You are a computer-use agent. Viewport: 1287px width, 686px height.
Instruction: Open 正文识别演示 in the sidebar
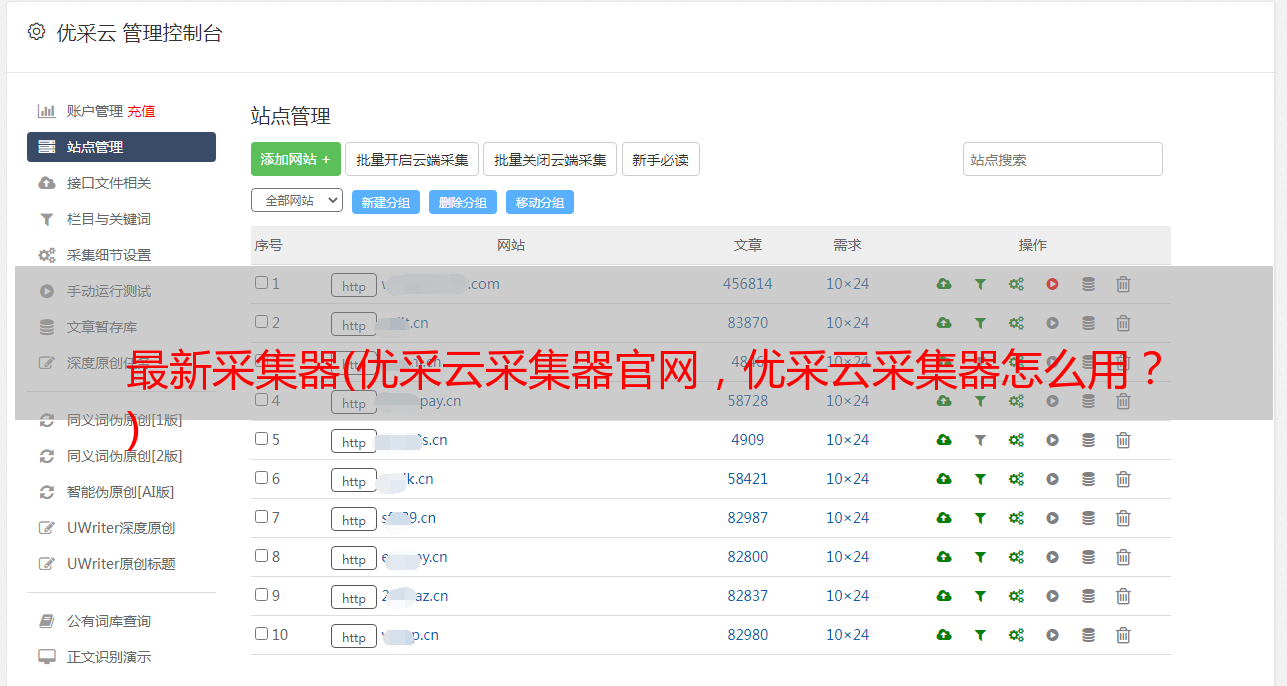[x=109, y=657]
